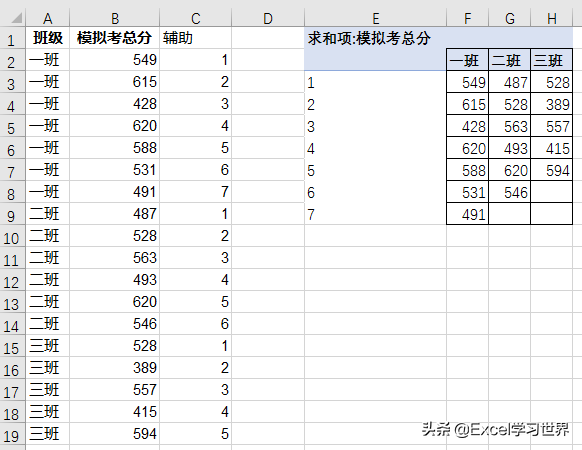Select cell A2 containing 一班
The image size is (582, 450).
tap(48, 60)
